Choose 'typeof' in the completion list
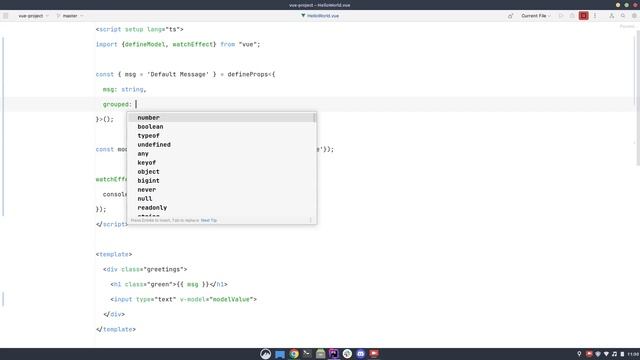The height and width of the screenshot is (360, 640). tap(221, 136)
